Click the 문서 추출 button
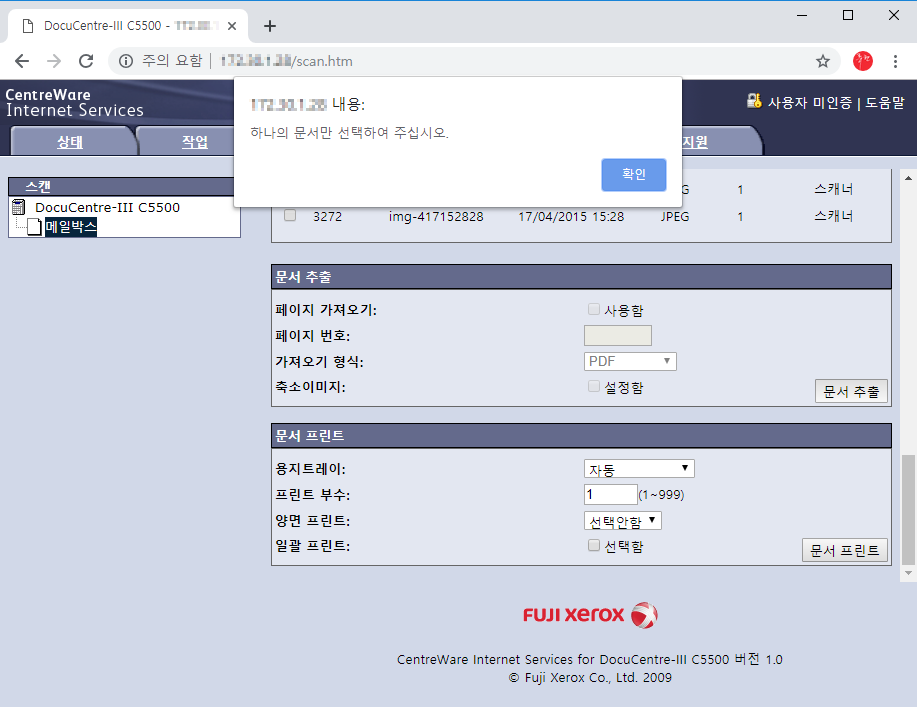Screen dimensions: 917x707 [x=851, y=391]
